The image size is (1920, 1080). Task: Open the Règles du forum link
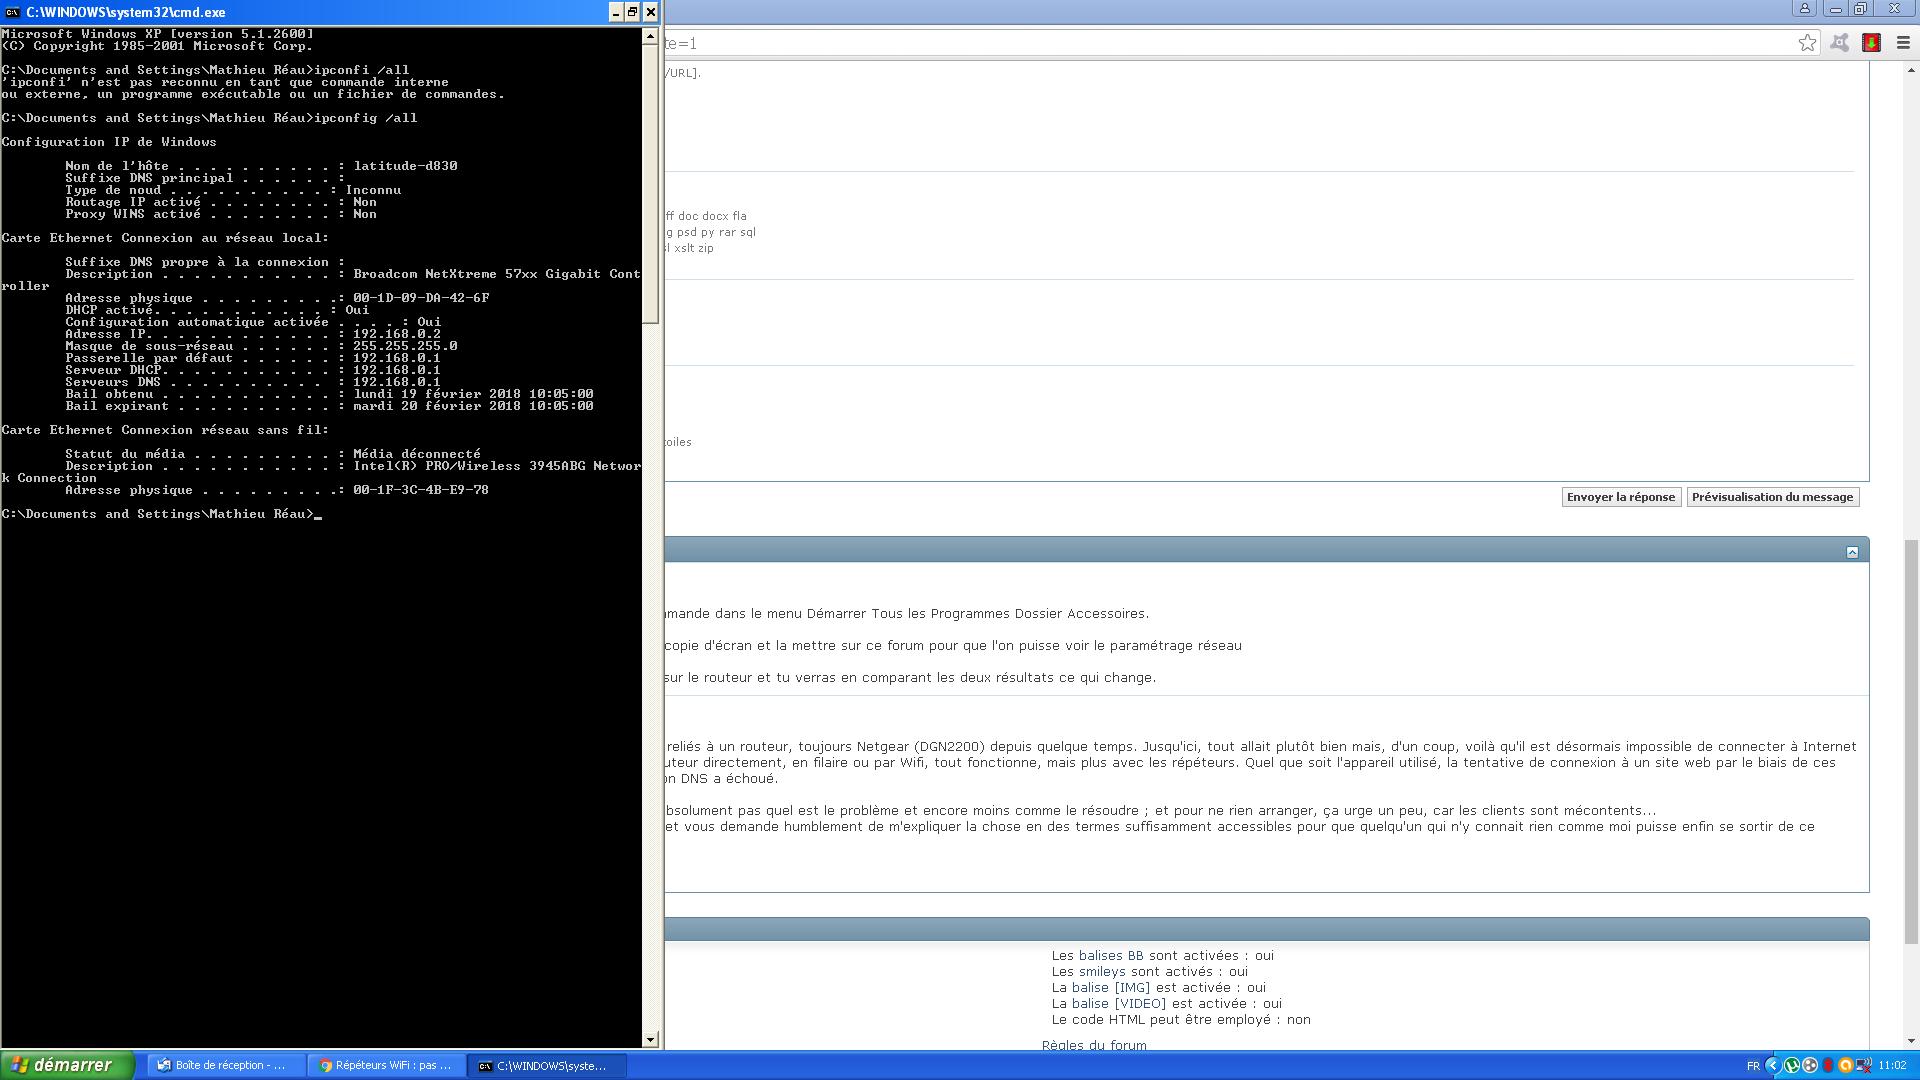point(1094,1045)
